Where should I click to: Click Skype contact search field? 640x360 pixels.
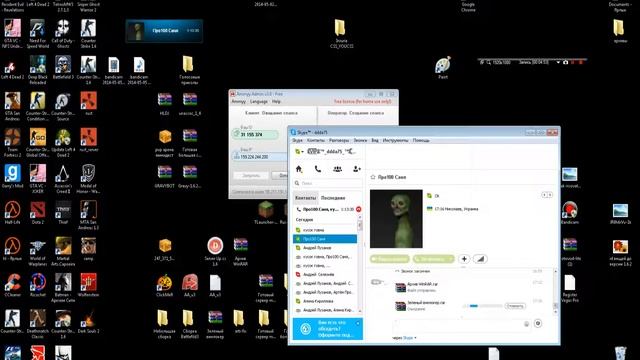(x=328, y=183)
